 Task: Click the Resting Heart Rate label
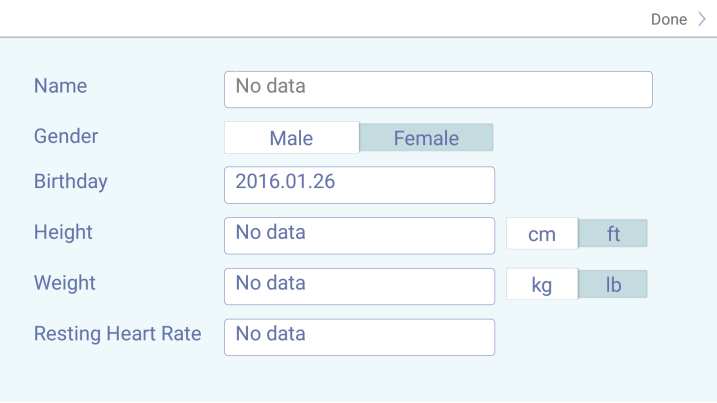(x=118, y=334)
